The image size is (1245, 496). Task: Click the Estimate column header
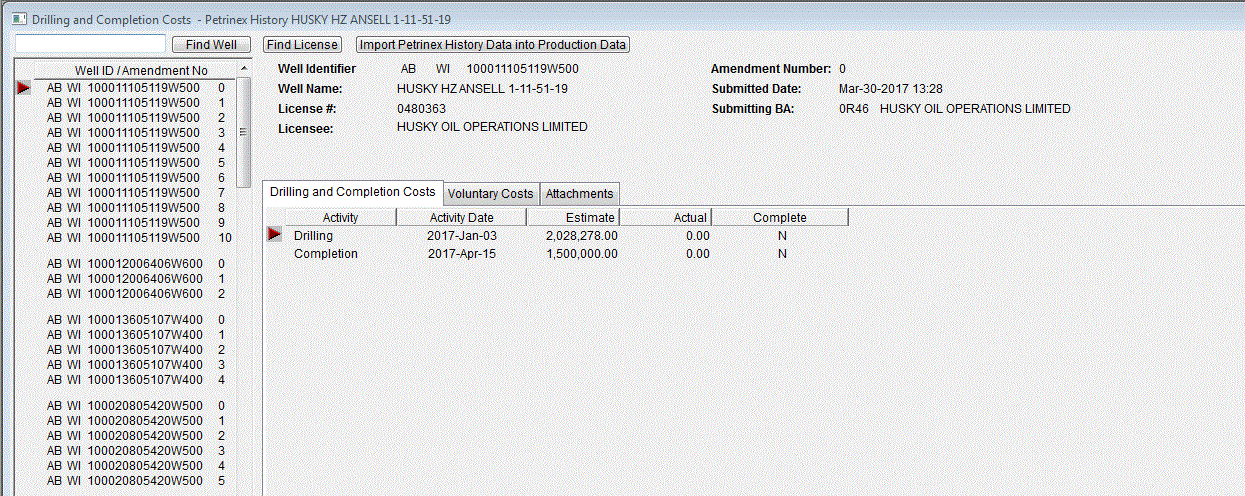coord(572,217)
